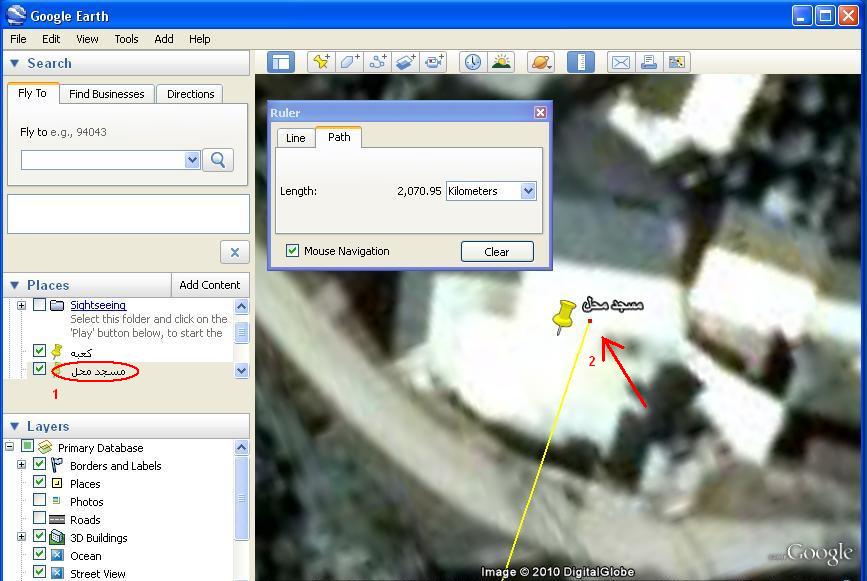Toggle the Primary Database checkbox
This screenshot has height=581, width=867.
coord(27,446)
